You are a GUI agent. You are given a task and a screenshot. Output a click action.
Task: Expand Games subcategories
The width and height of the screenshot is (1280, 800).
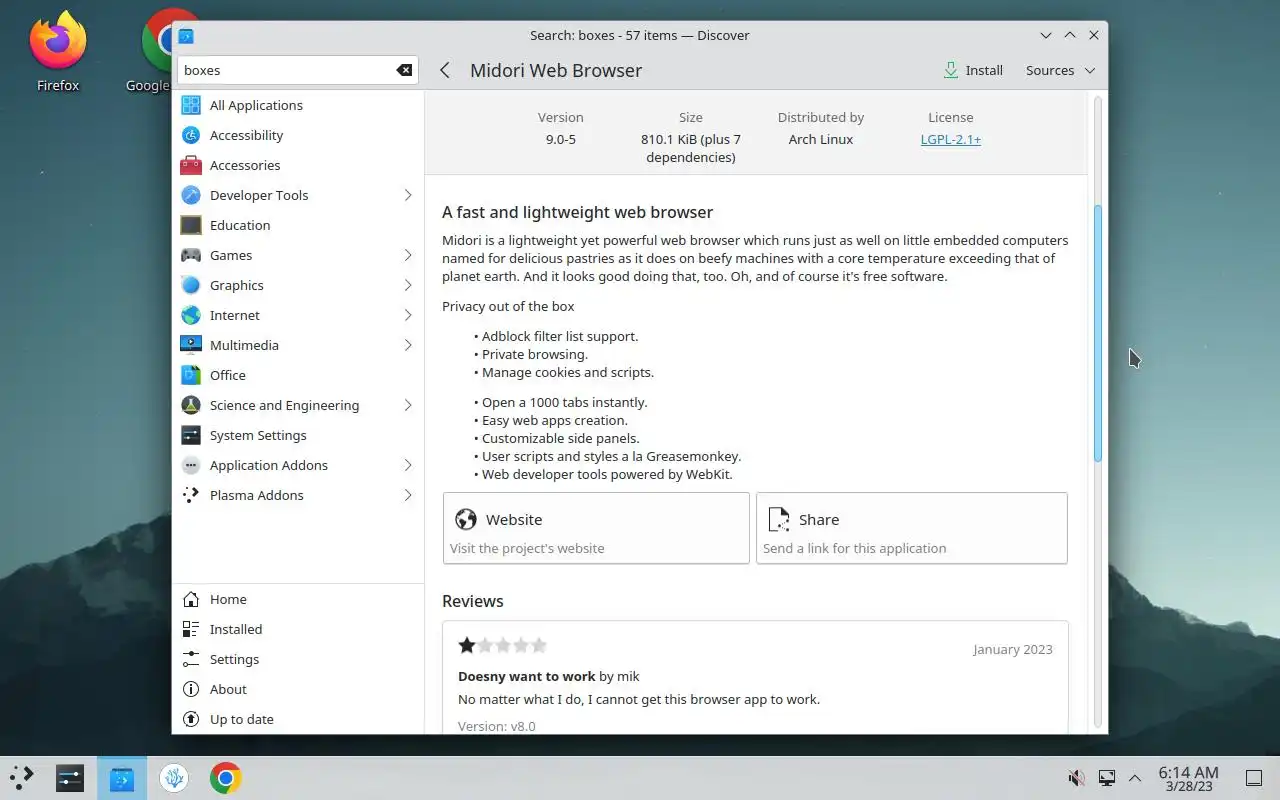click(408, 255)
